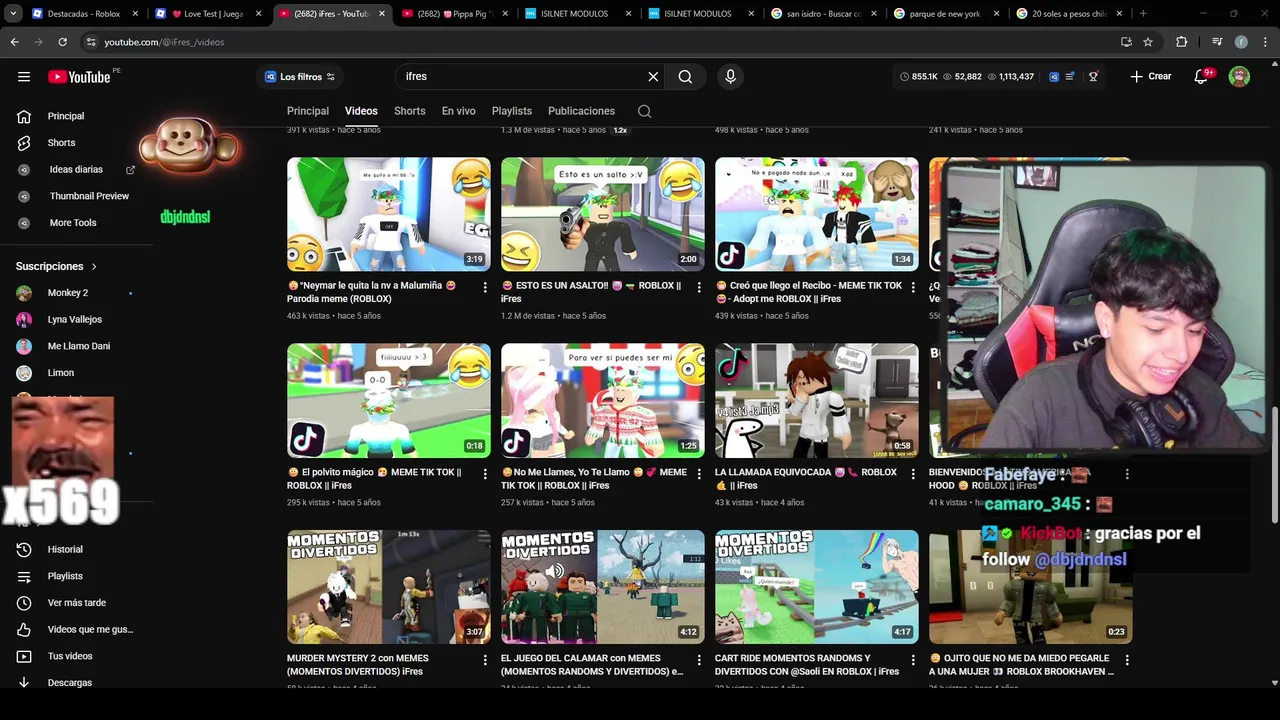Screen dimensions: 1280x720
Task: Activate voice search microphone
Action: click(x=730, y=76)
